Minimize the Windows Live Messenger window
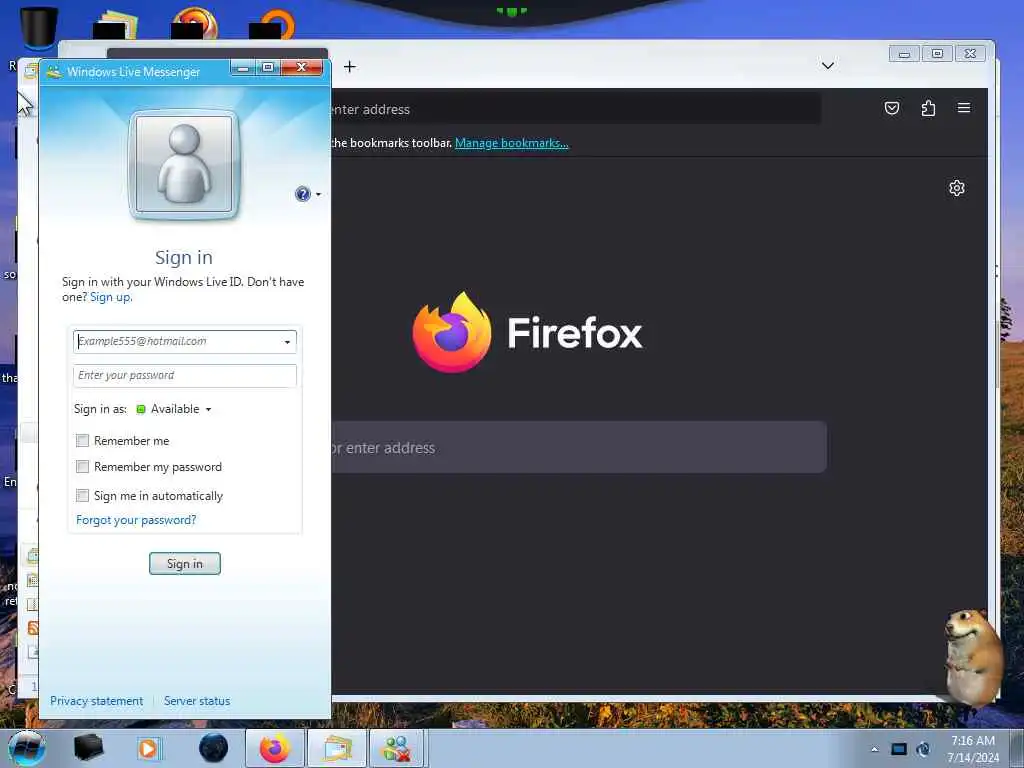The width and height of the screenshot is (1024, 768). [243, 67]
